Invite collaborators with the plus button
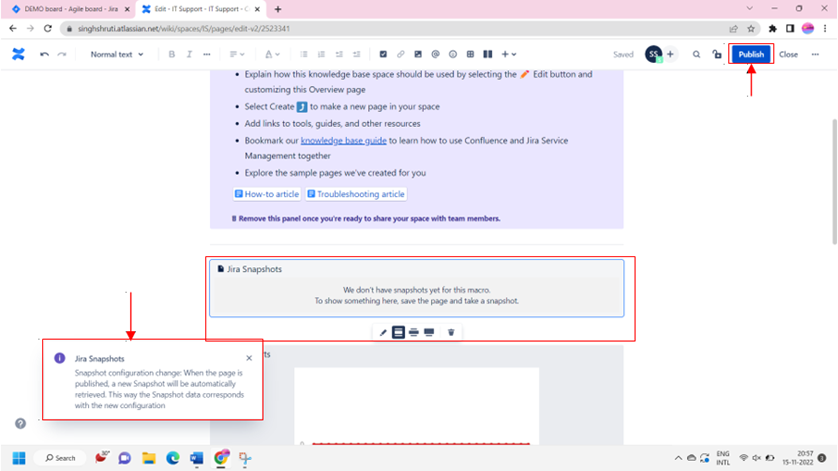This screenshot has height=471, width=838. point(670,54)
